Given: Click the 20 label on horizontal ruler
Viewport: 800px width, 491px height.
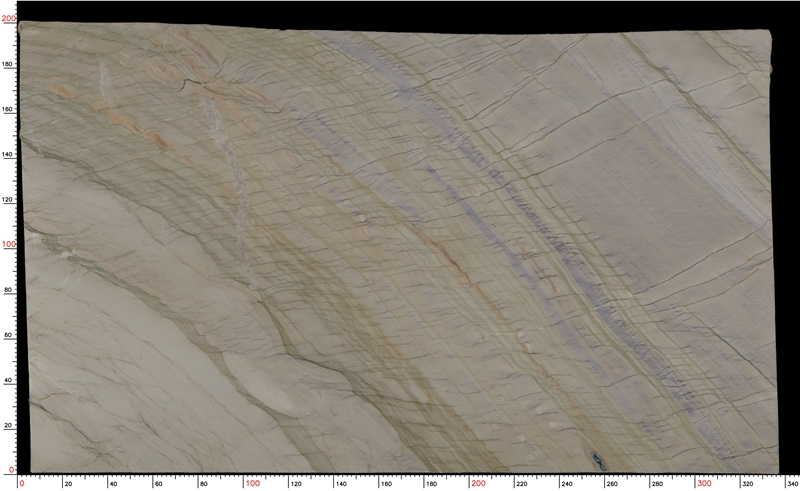Looking at the screenshot, I should tap(68, 483).
